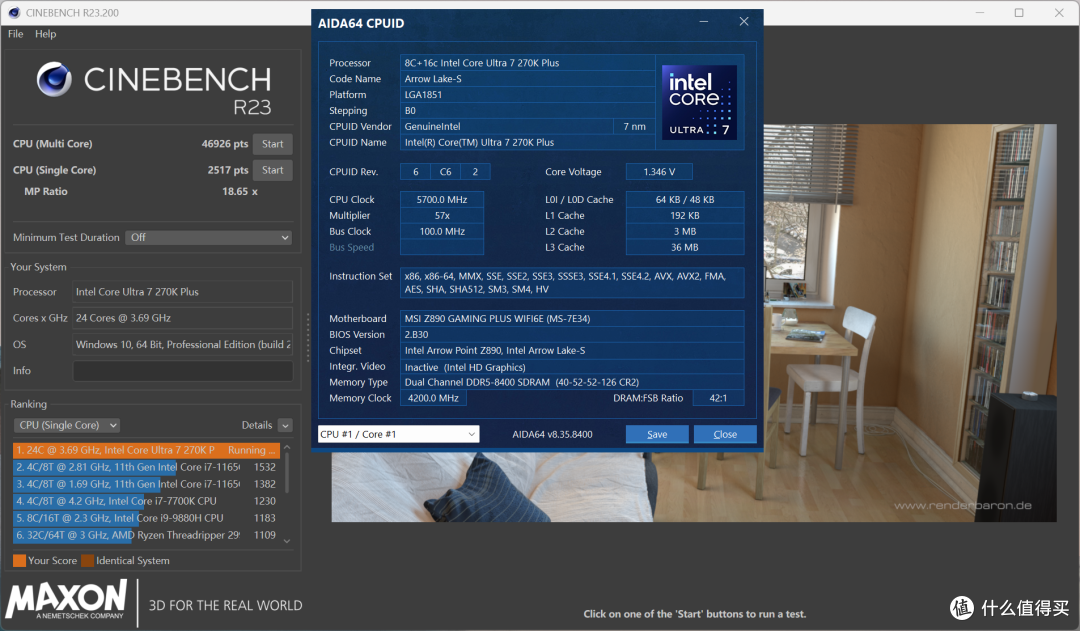Click the Close button in AIDA64 CPUID
This screenshot has height=631, width=1080.
(x=725, y=434)
